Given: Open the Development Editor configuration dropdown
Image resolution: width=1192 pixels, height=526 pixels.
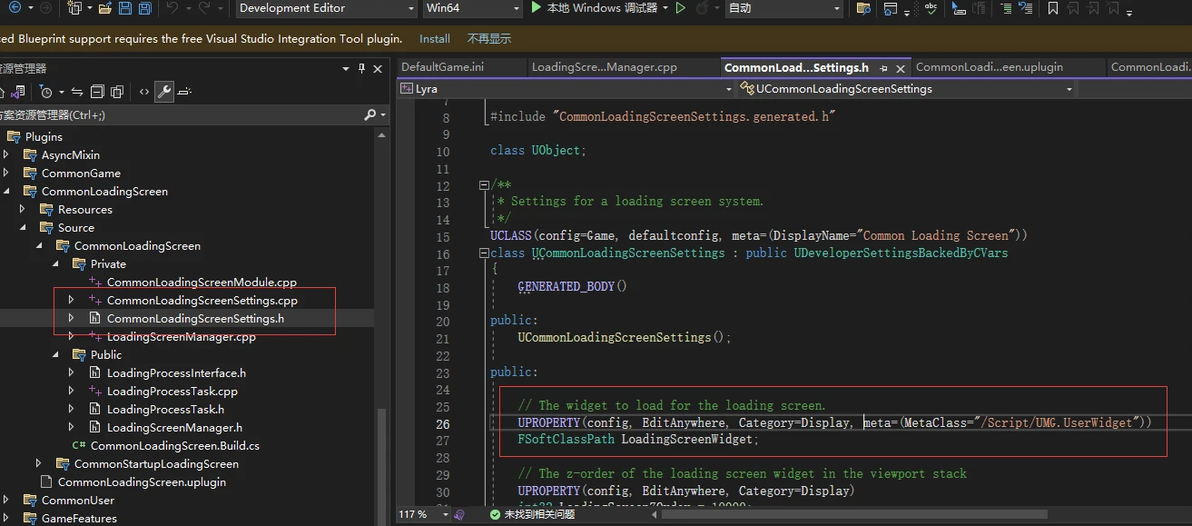Looking at the screenshot, I should (x=326, y=8).
